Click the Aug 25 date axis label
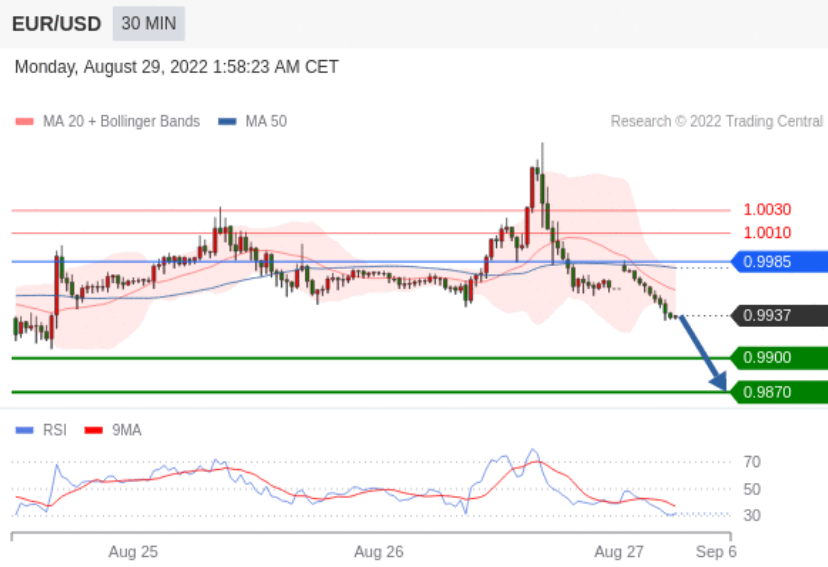The width and height of the screenshot is (828, 567). (133, 552)
